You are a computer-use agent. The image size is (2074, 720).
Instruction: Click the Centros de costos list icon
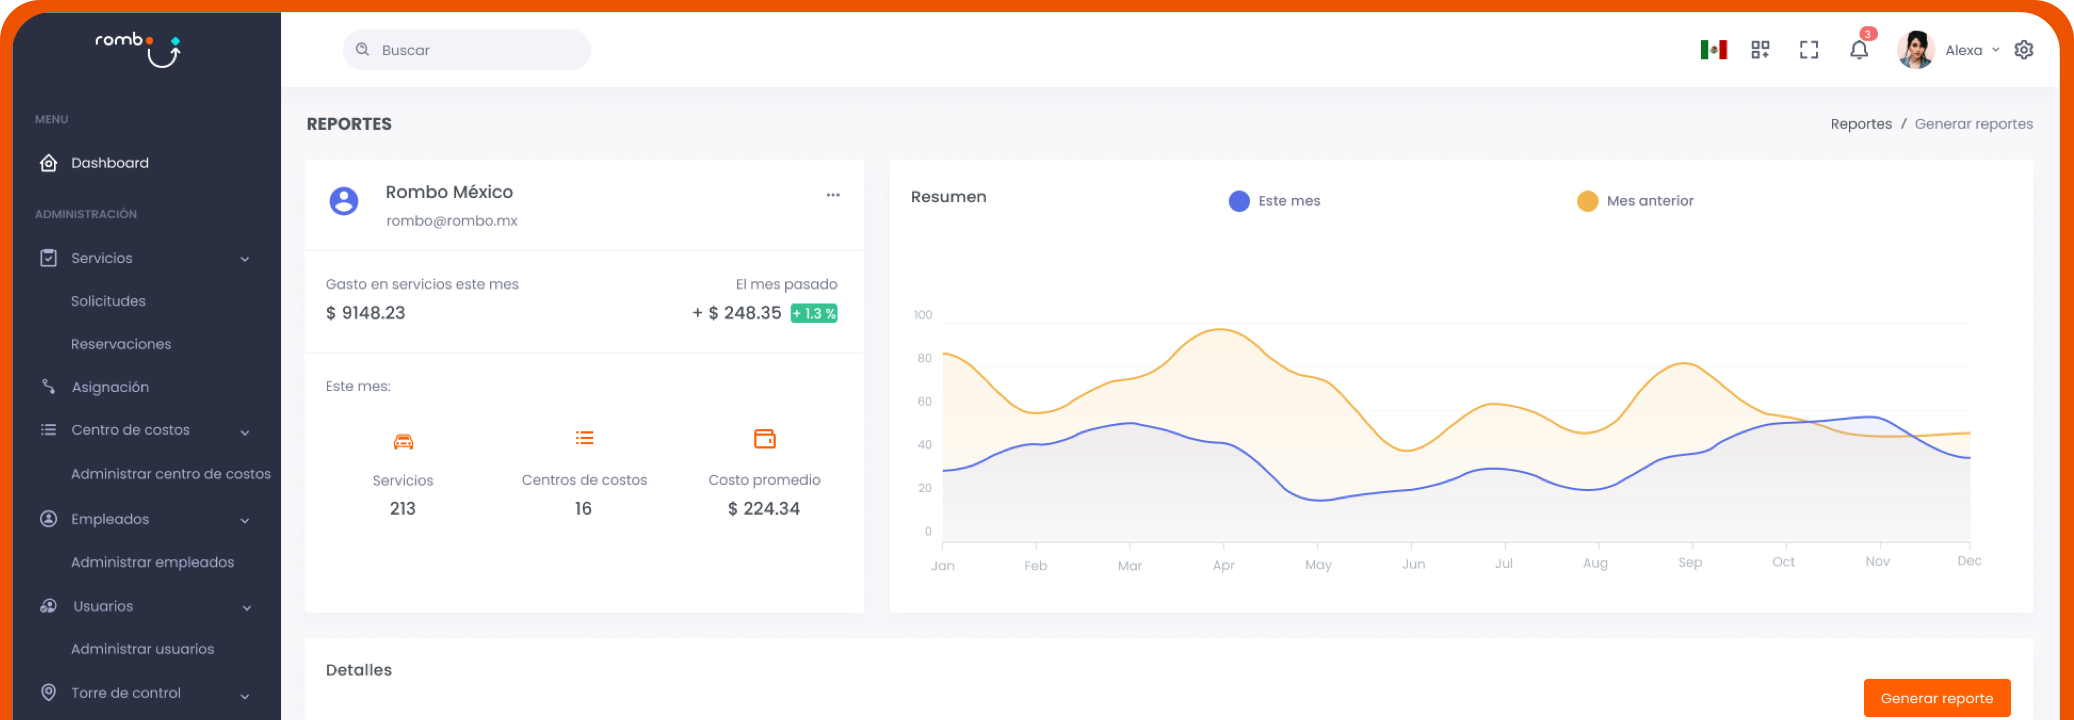[x=584, y=438]
